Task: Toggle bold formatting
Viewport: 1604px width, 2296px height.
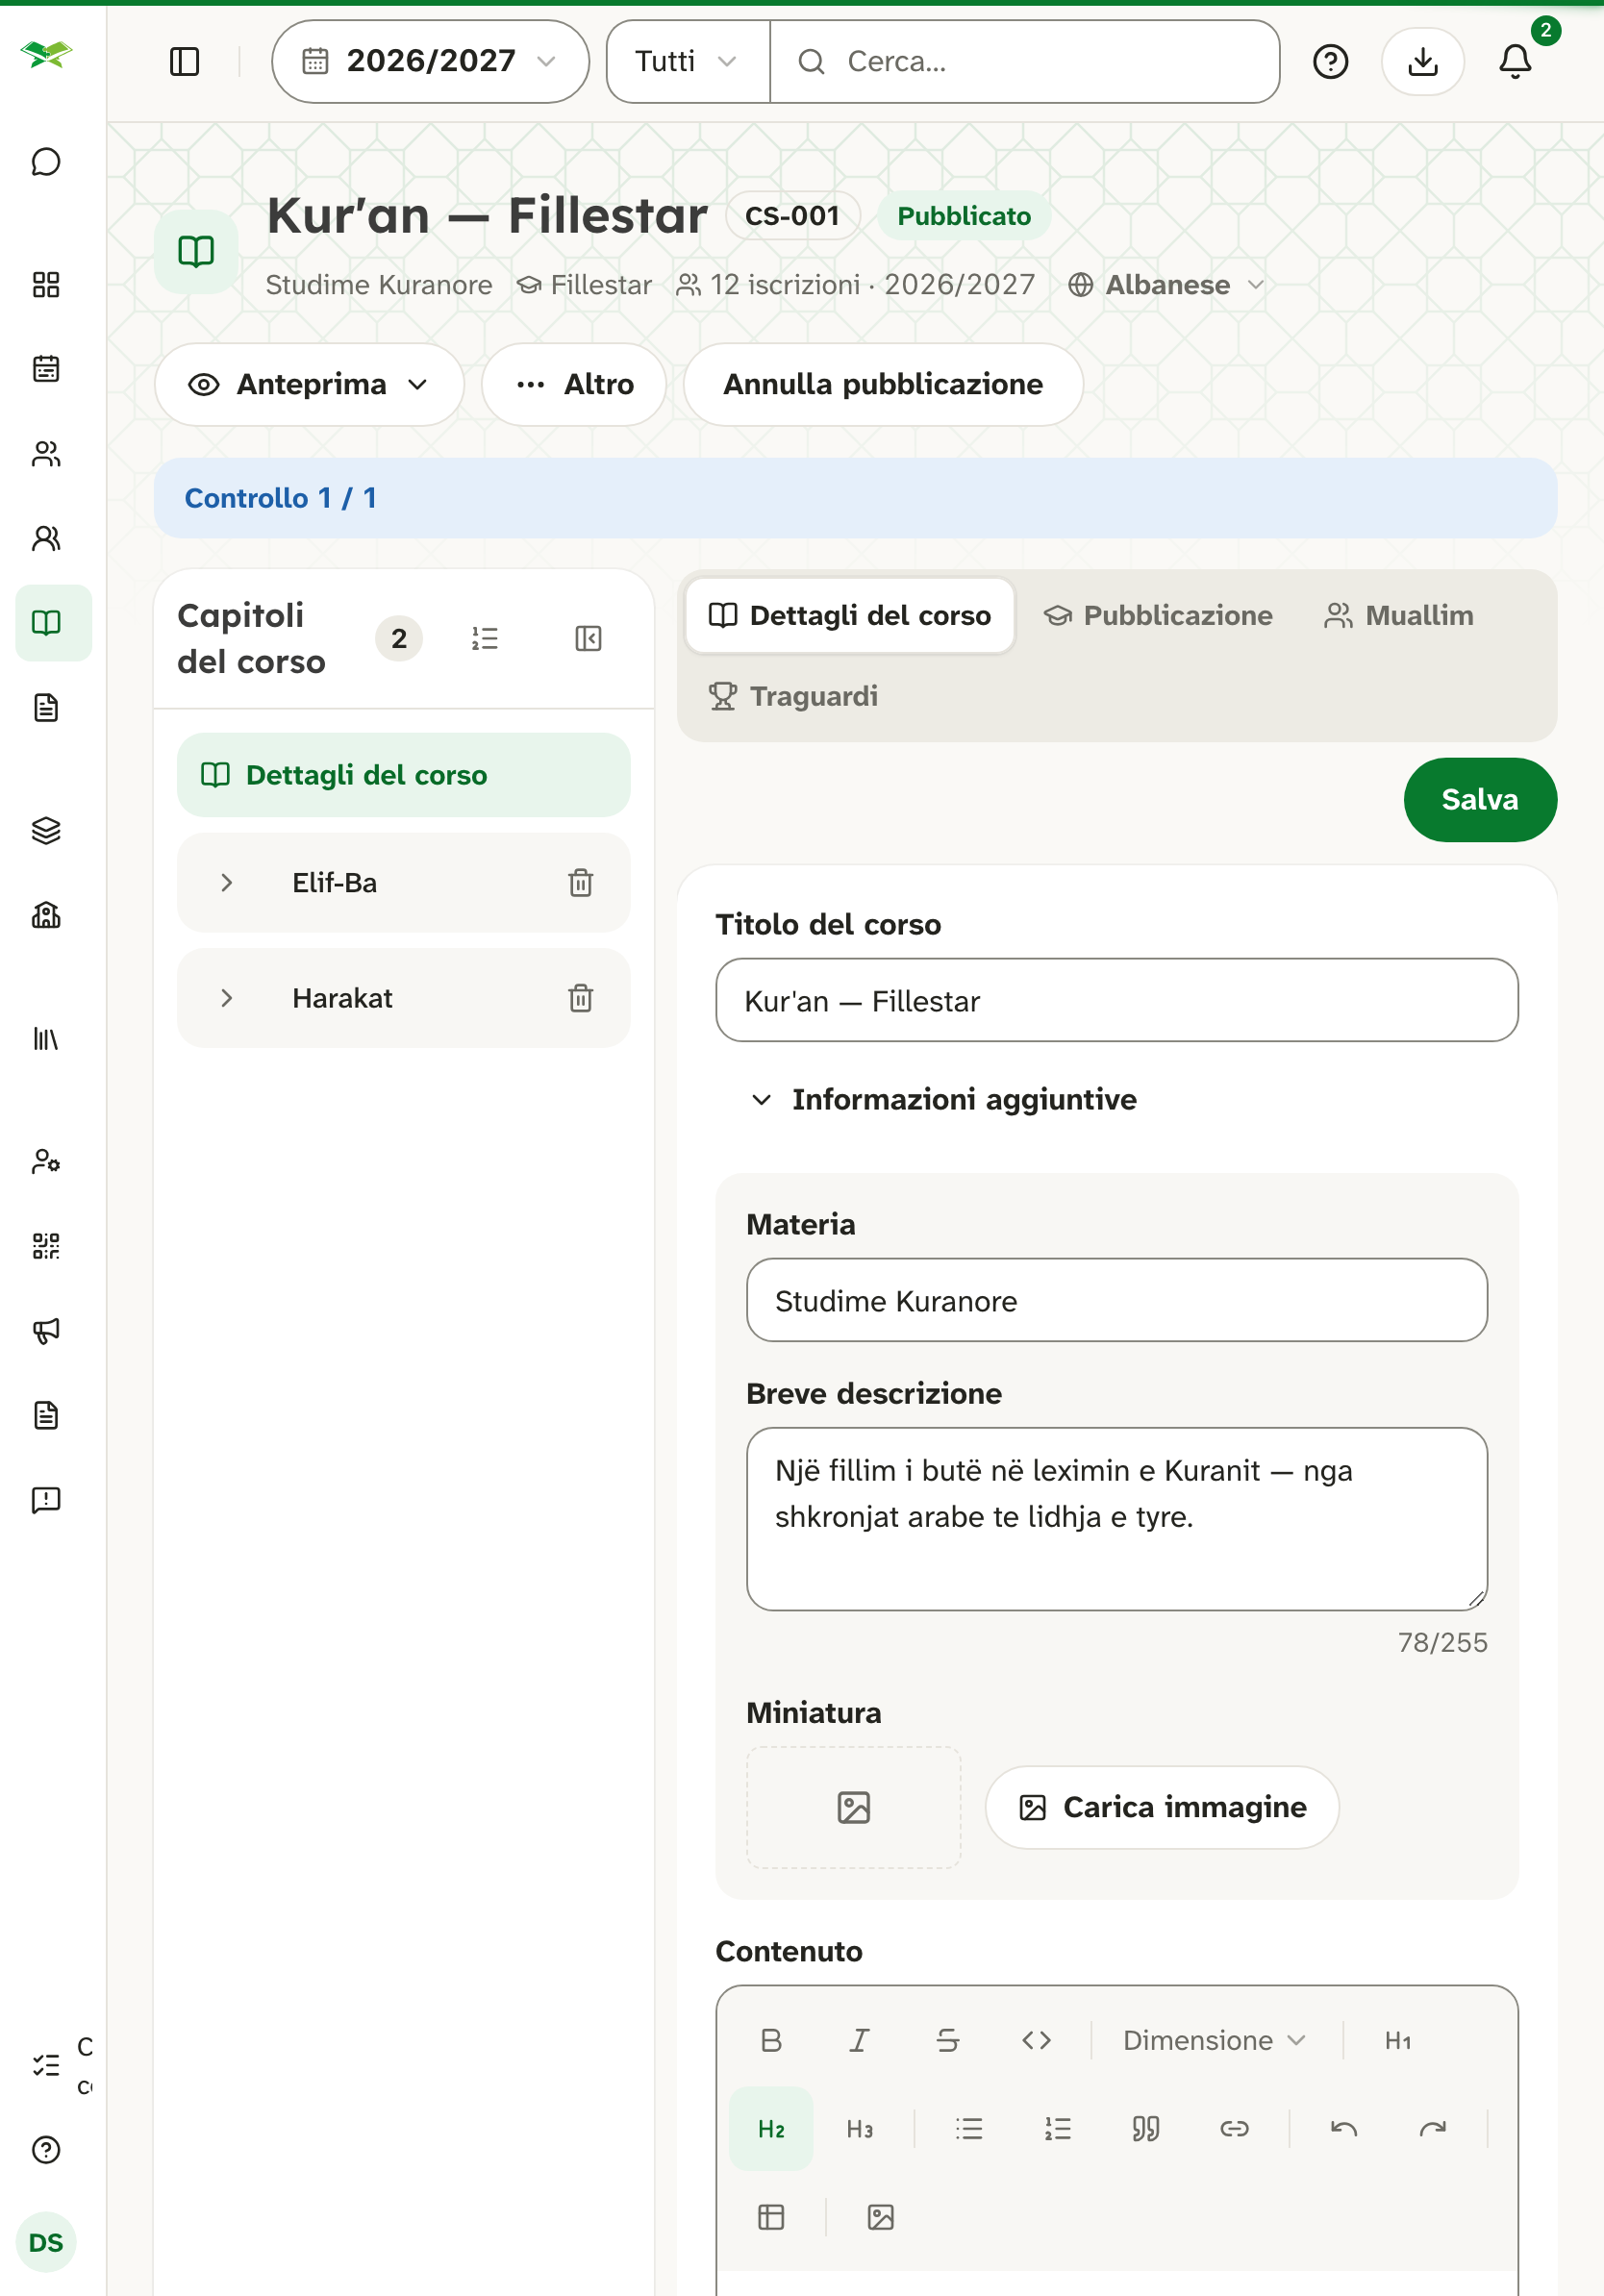Action: click(x=771, y=2040)
